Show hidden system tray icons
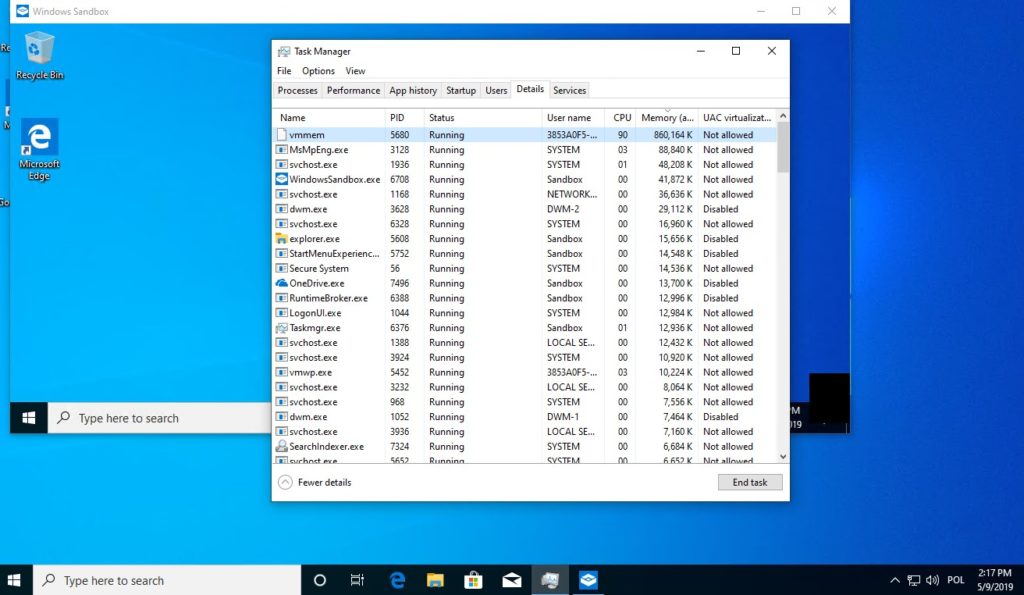 895,580
